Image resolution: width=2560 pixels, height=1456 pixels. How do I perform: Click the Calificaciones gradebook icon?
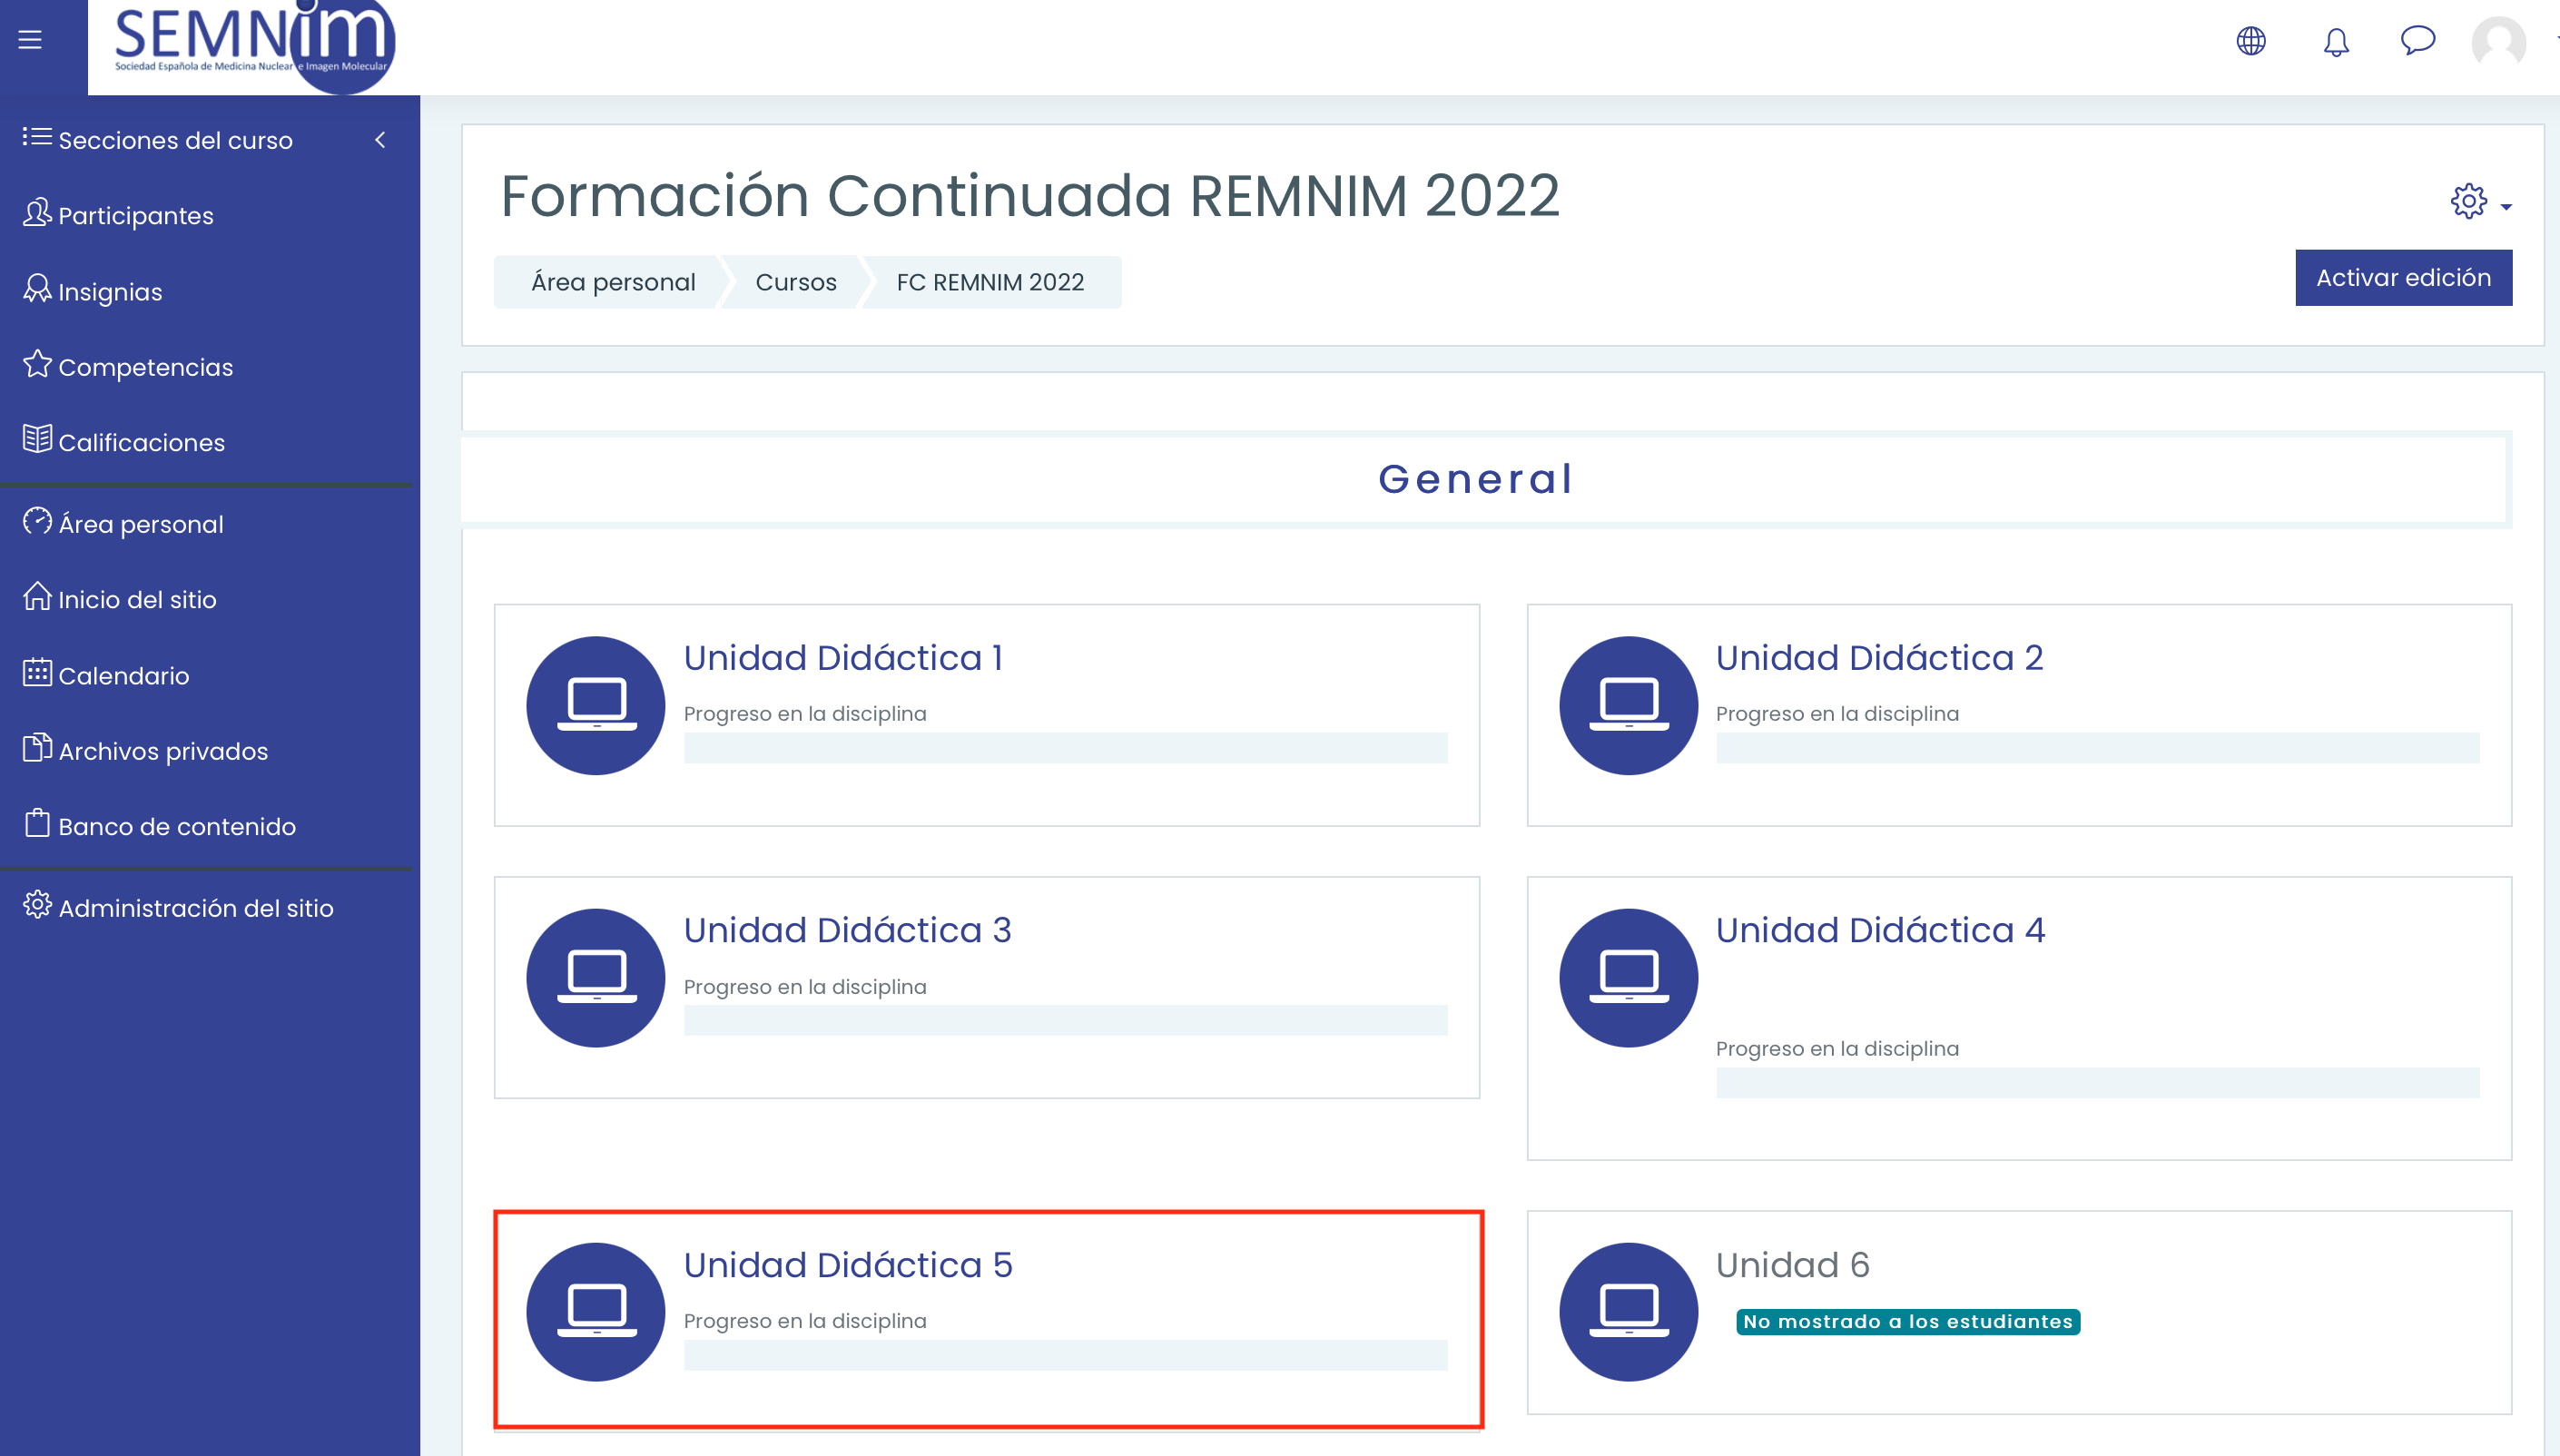37,438
